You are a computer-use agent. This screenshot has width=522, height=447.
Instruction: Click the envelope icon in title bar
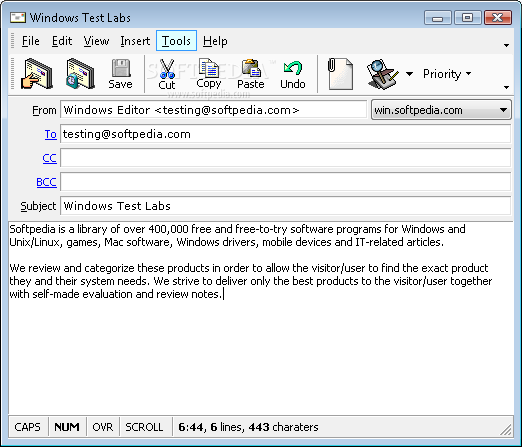pyautogui.click(x=18, y=17)
